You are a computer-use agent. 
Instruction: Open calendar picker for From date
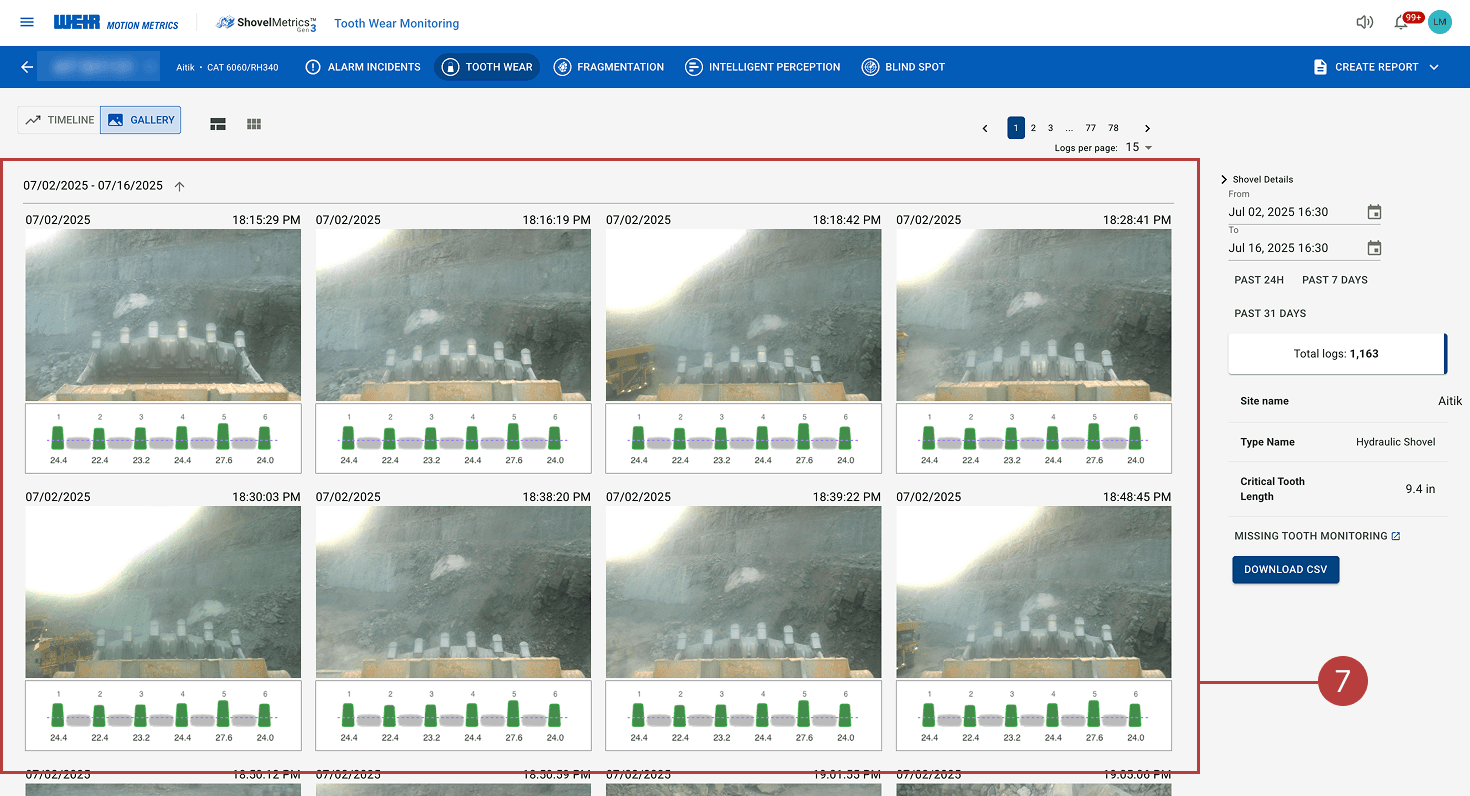click(x=1374, y=212)
